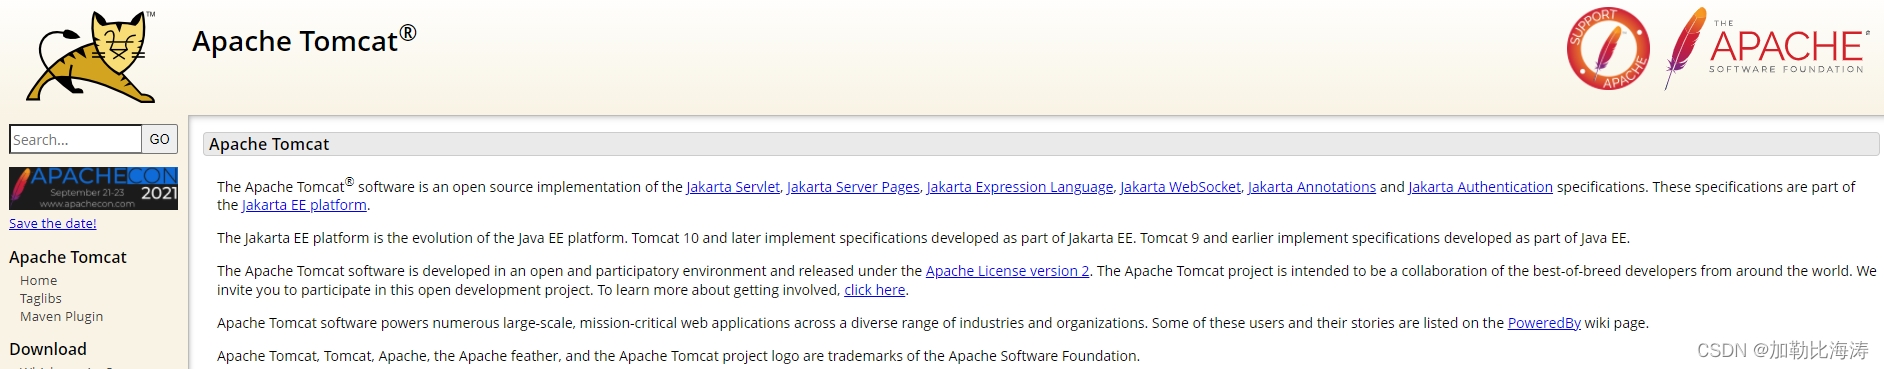
Task: Click the Download sidebar heading
Action: tap(48, 349)
